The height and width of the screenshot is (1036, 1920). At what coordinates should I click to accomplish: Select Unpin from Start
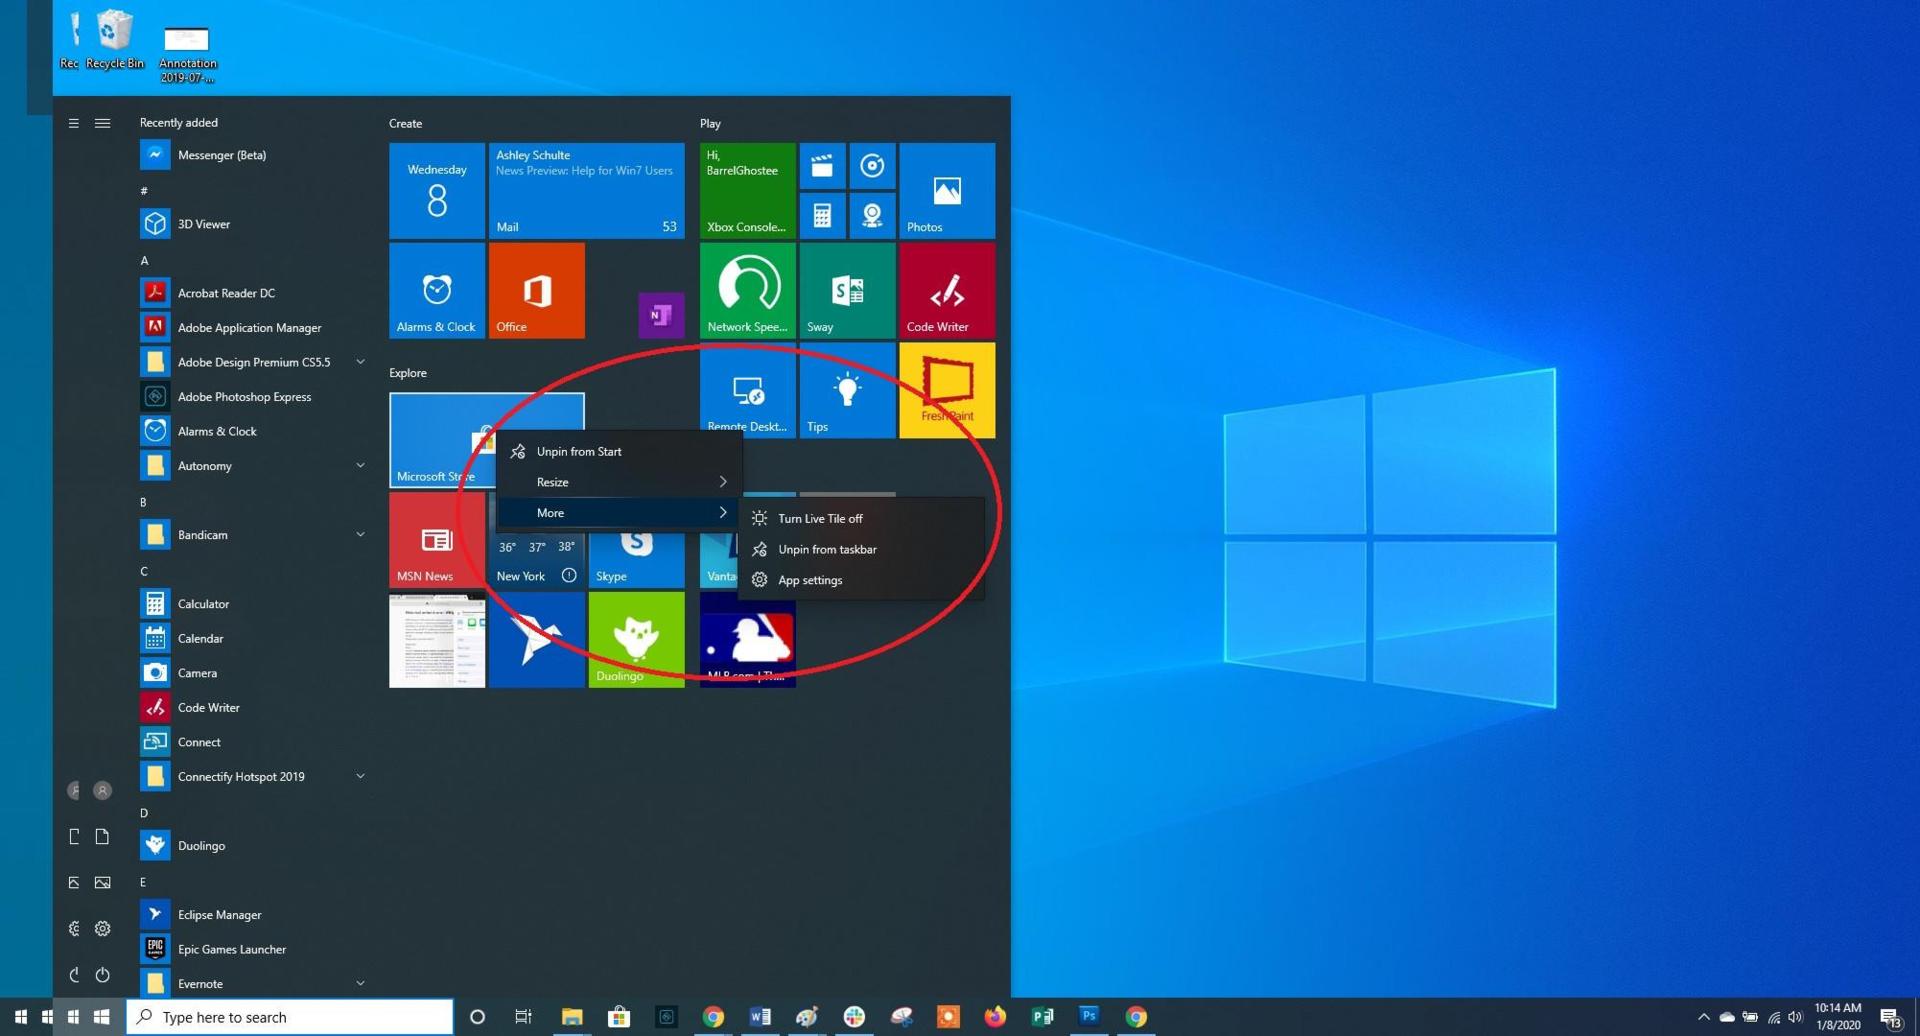(580, 451)
